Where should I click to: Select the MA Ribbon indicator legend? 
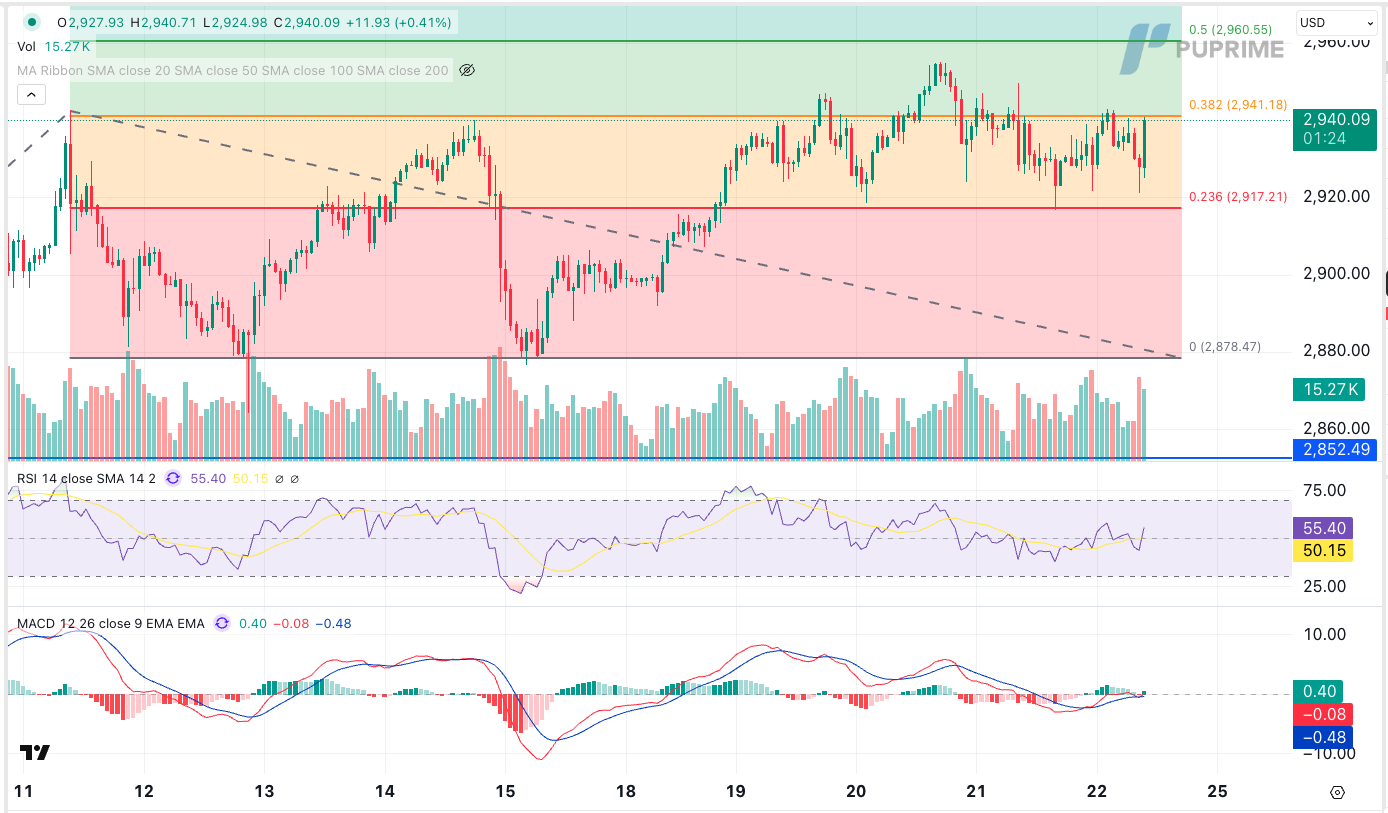232,70
